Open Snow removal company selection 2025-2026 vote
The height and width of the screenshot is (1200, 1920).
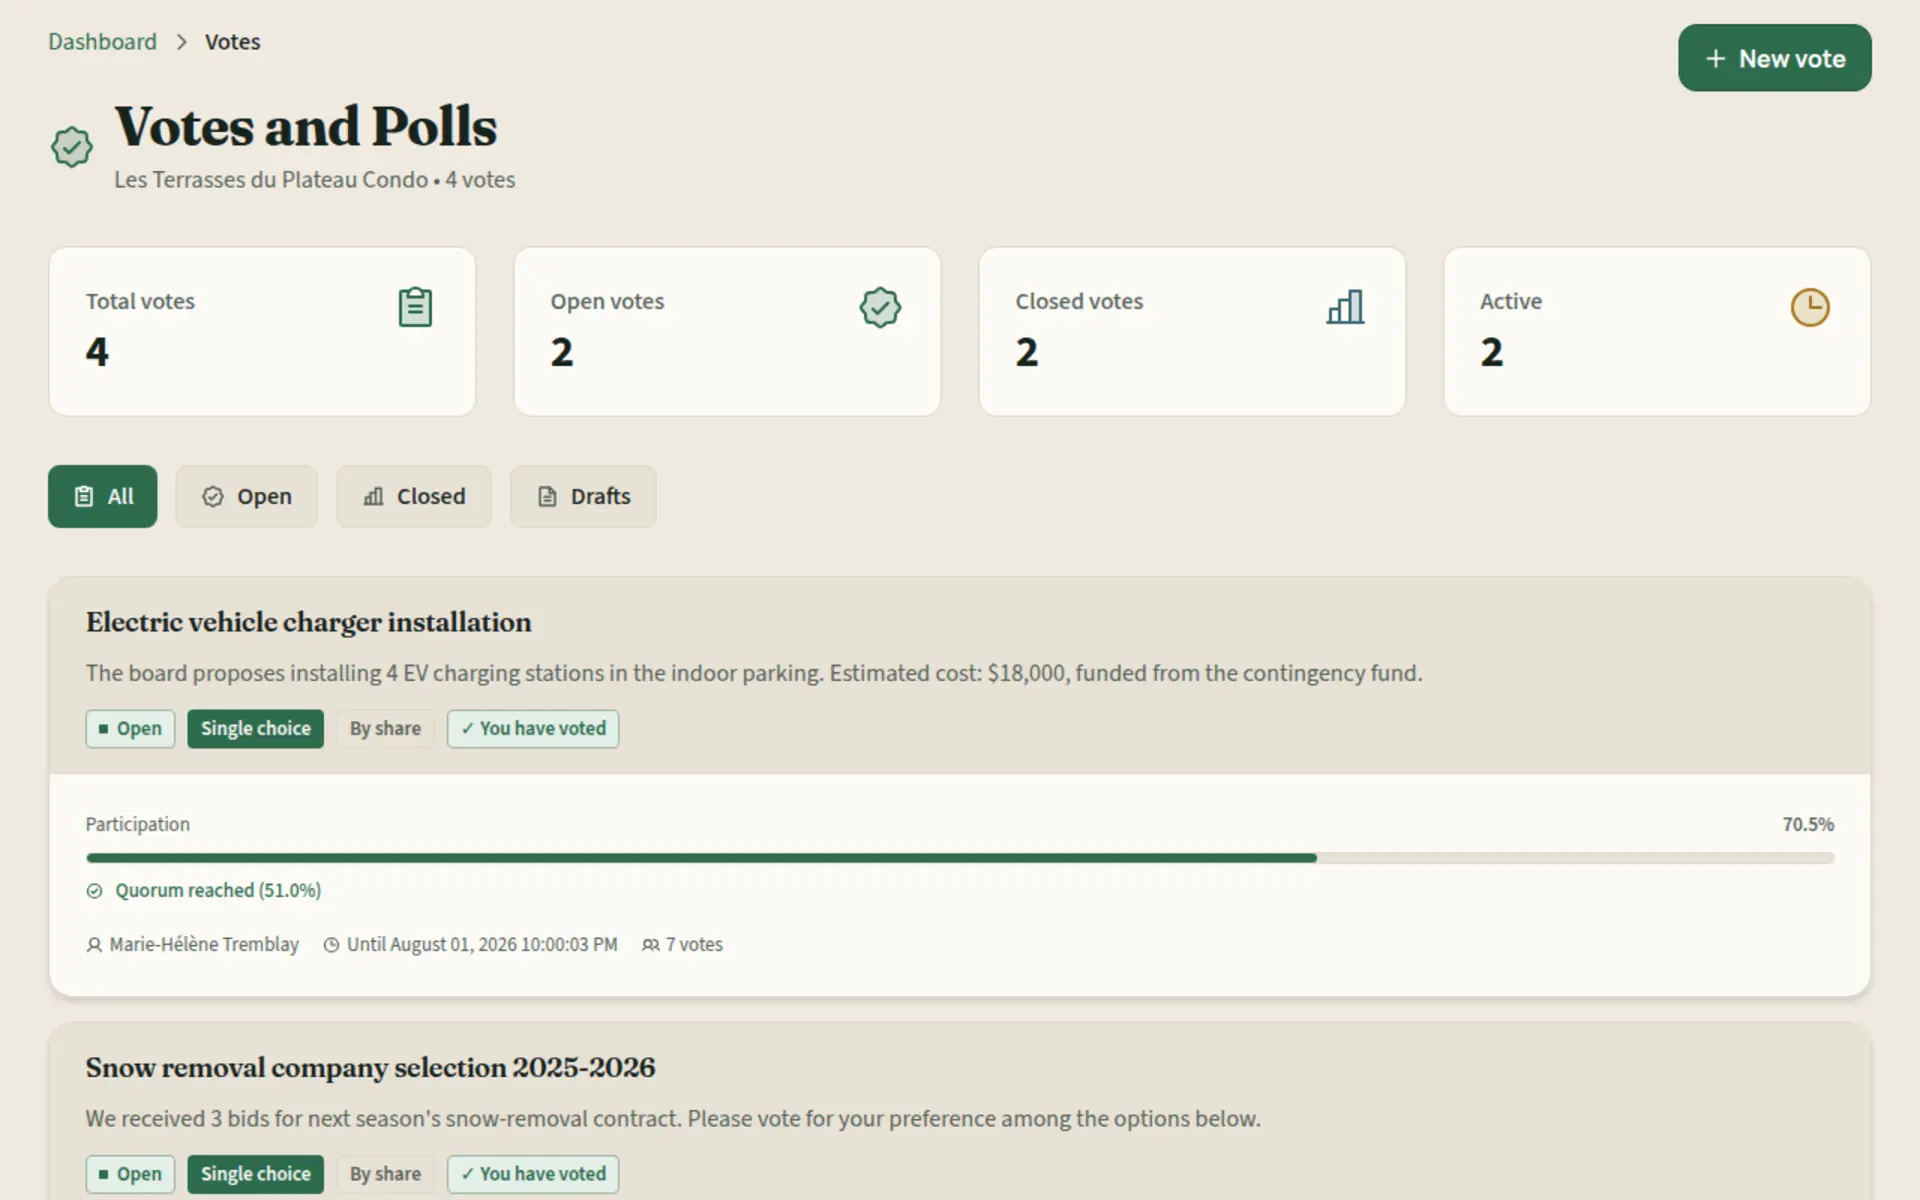coord(370,1067)
